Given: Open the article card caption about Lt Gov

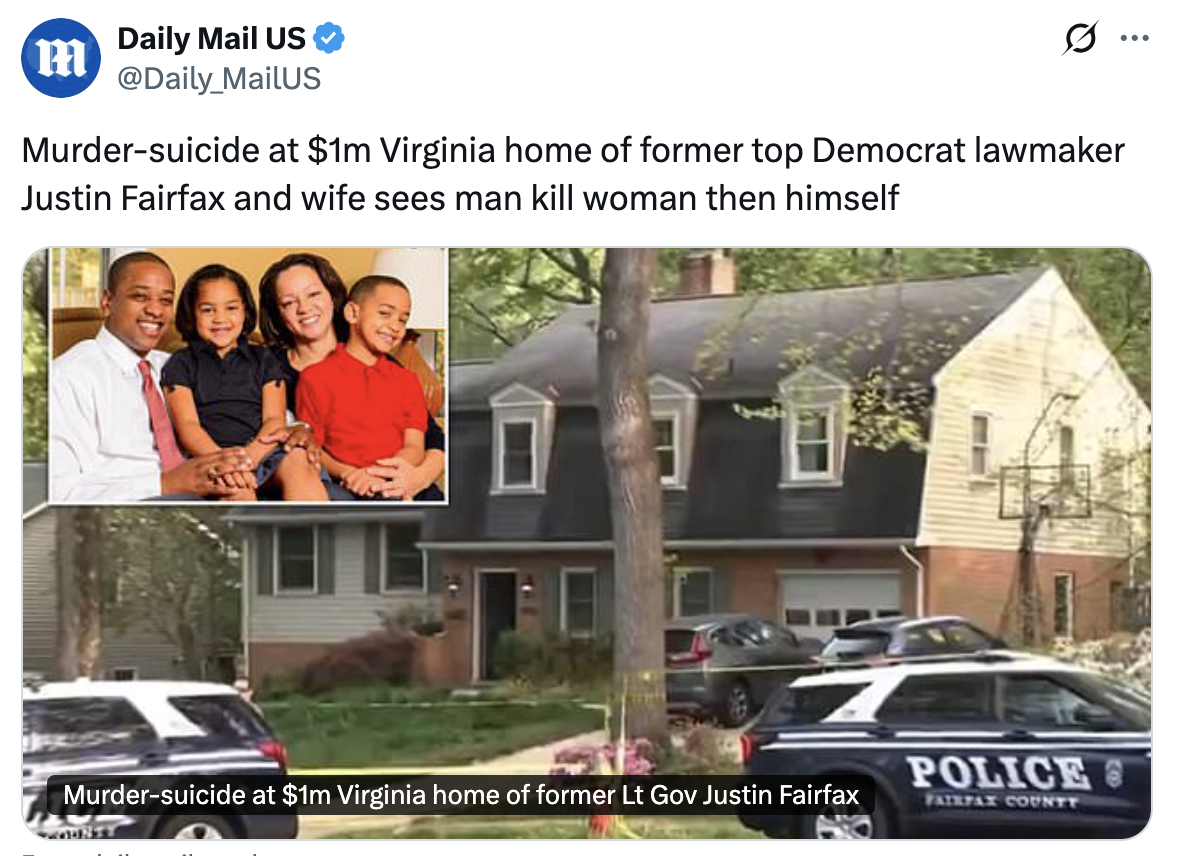Looking at the screenshot, I should tap(461, 794).
